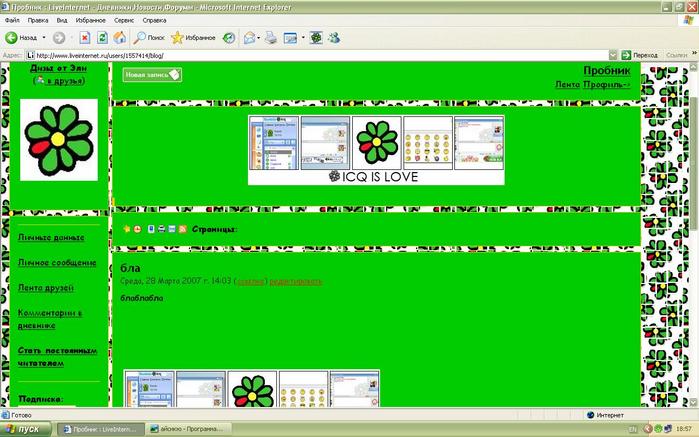
Task: Switch to the Программа taskbar window
Action: (x=190, y=429)
